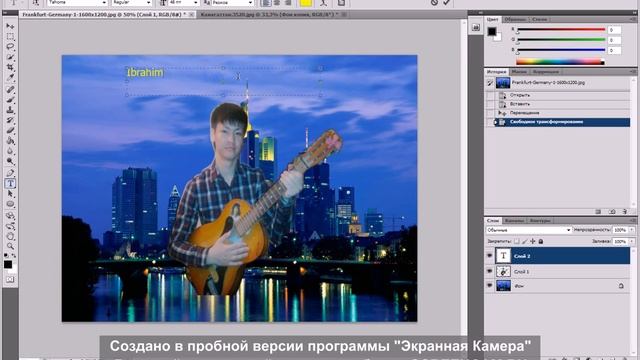Select the Pen tool
The image size is (640, 360).
[10, 173]
